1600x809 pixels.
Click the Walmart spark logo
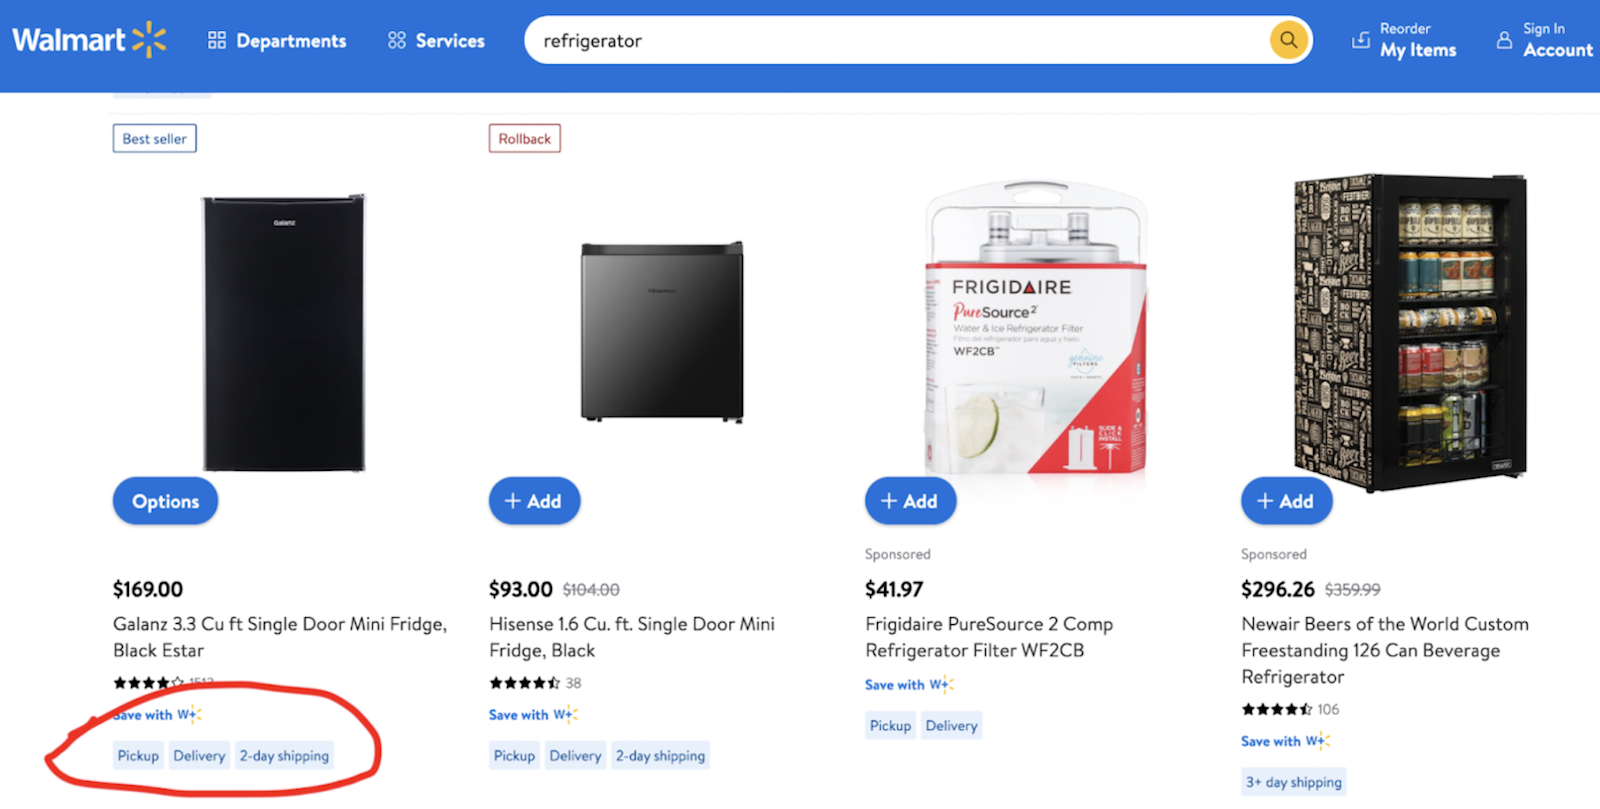click(x=149, y=40)
